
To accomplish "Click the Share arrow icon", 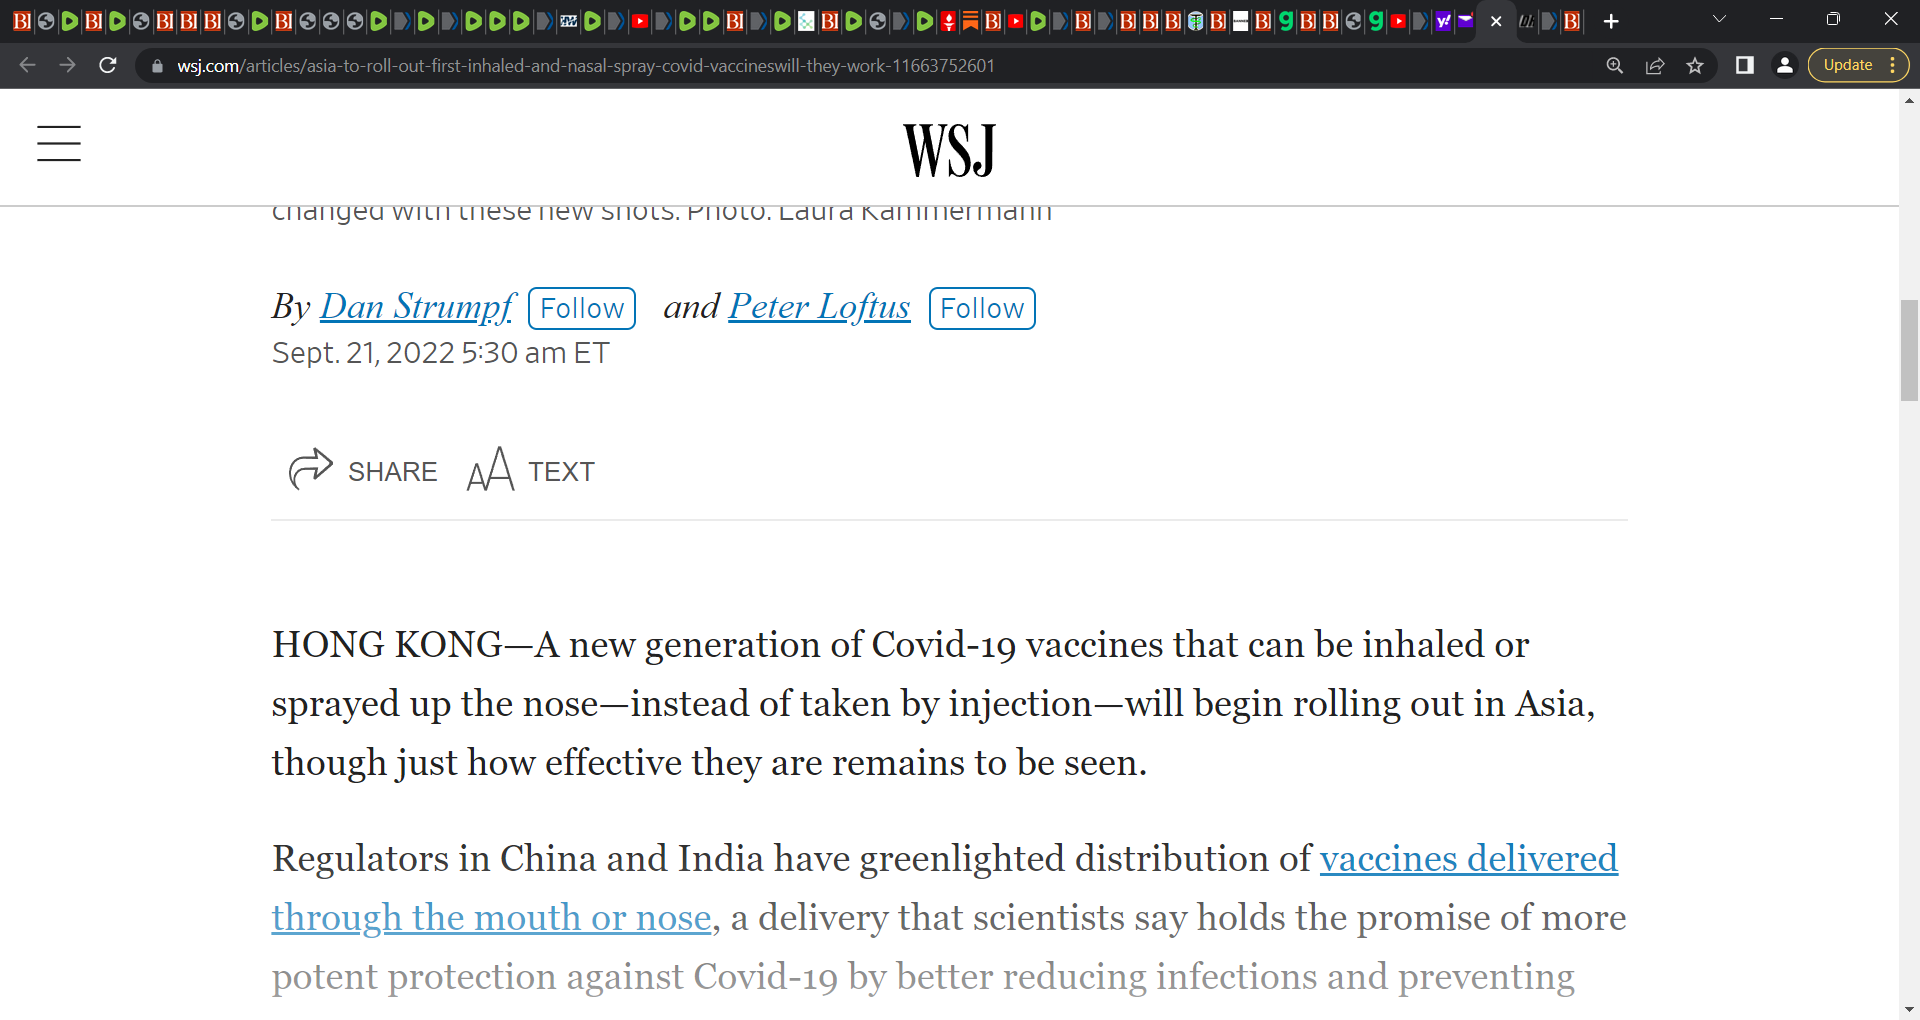I will coord(310,469).
